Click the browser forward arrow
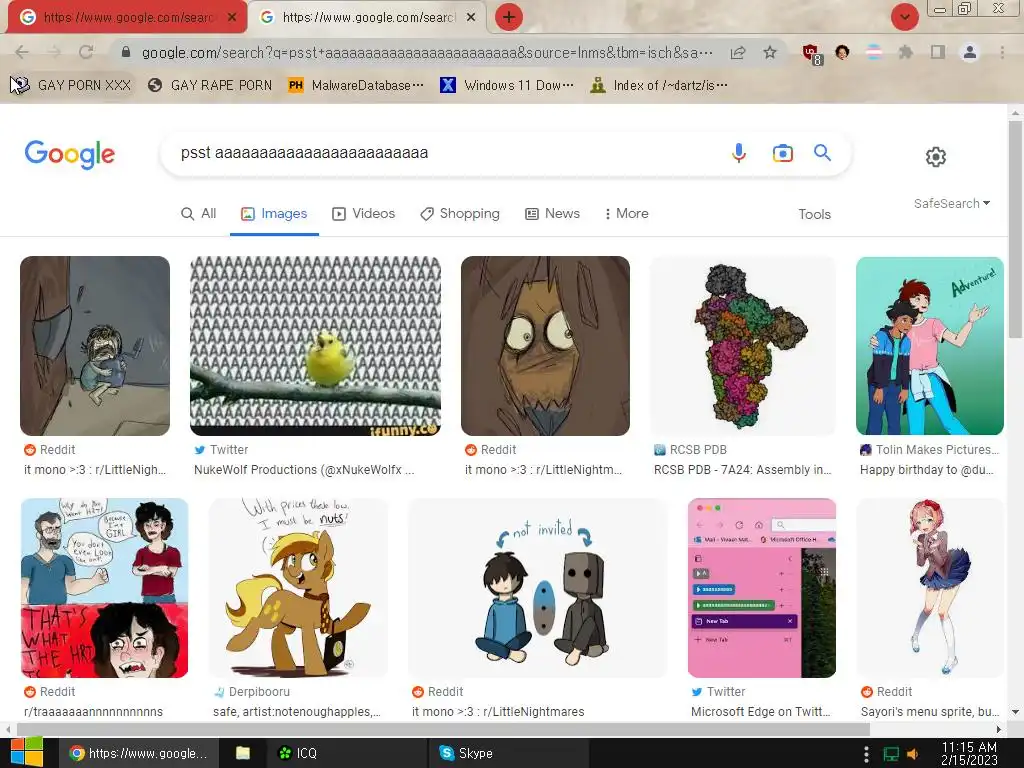The width and height of the screenshot is (1024, 768). 54,52
